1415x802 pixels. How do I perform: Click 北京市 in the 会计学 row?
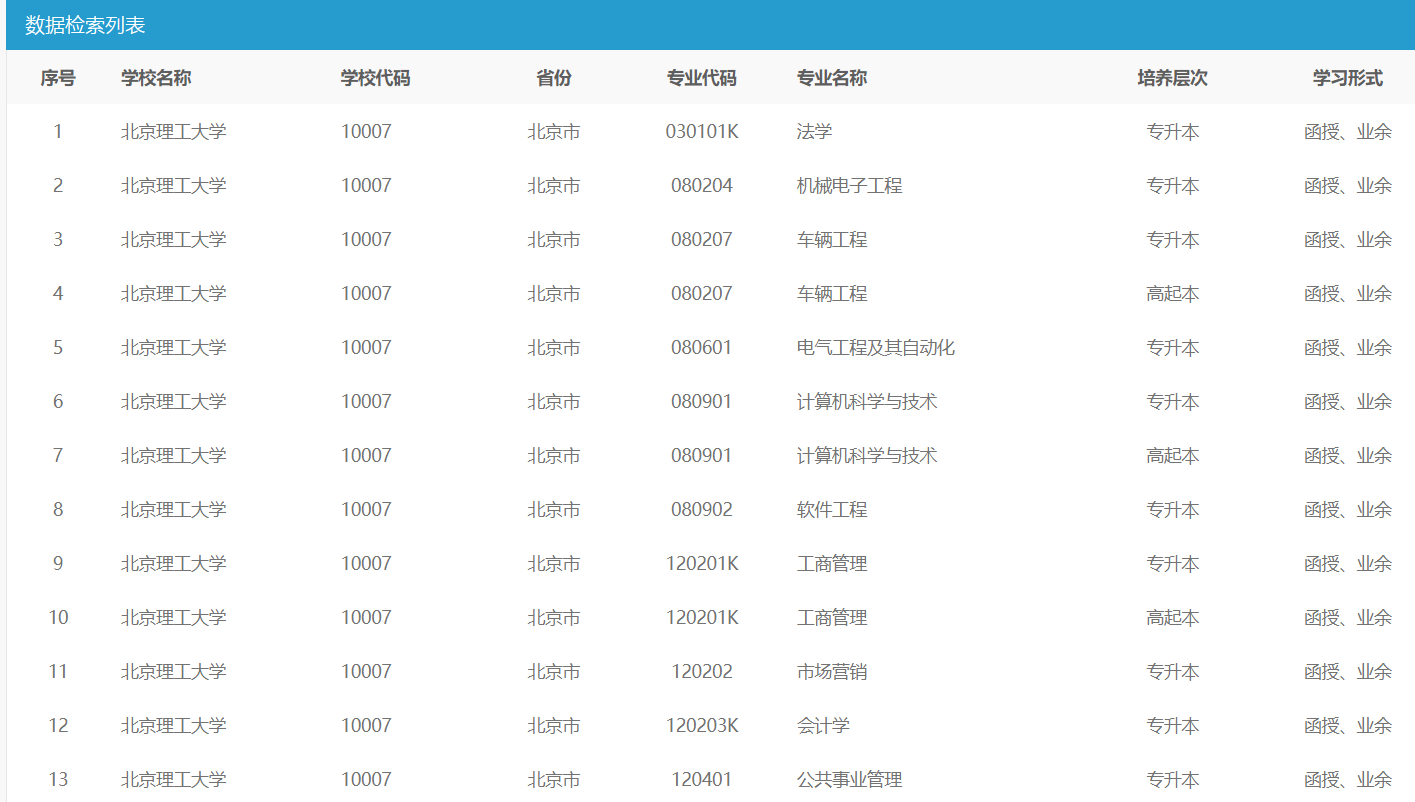coord(554,725)
